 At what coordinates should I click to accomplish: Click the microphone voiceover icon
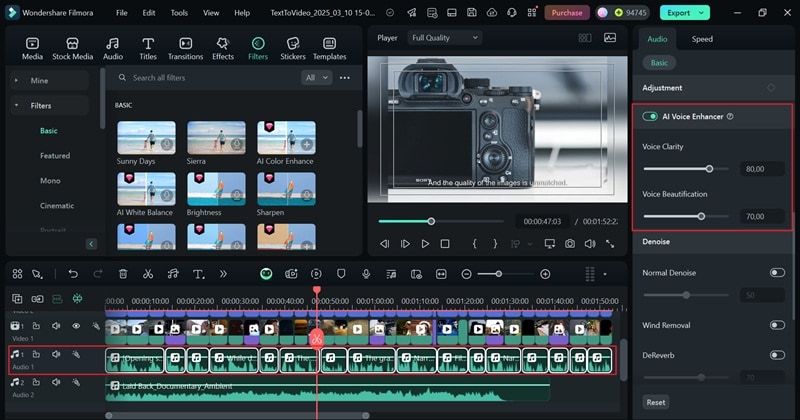[366, 274]
